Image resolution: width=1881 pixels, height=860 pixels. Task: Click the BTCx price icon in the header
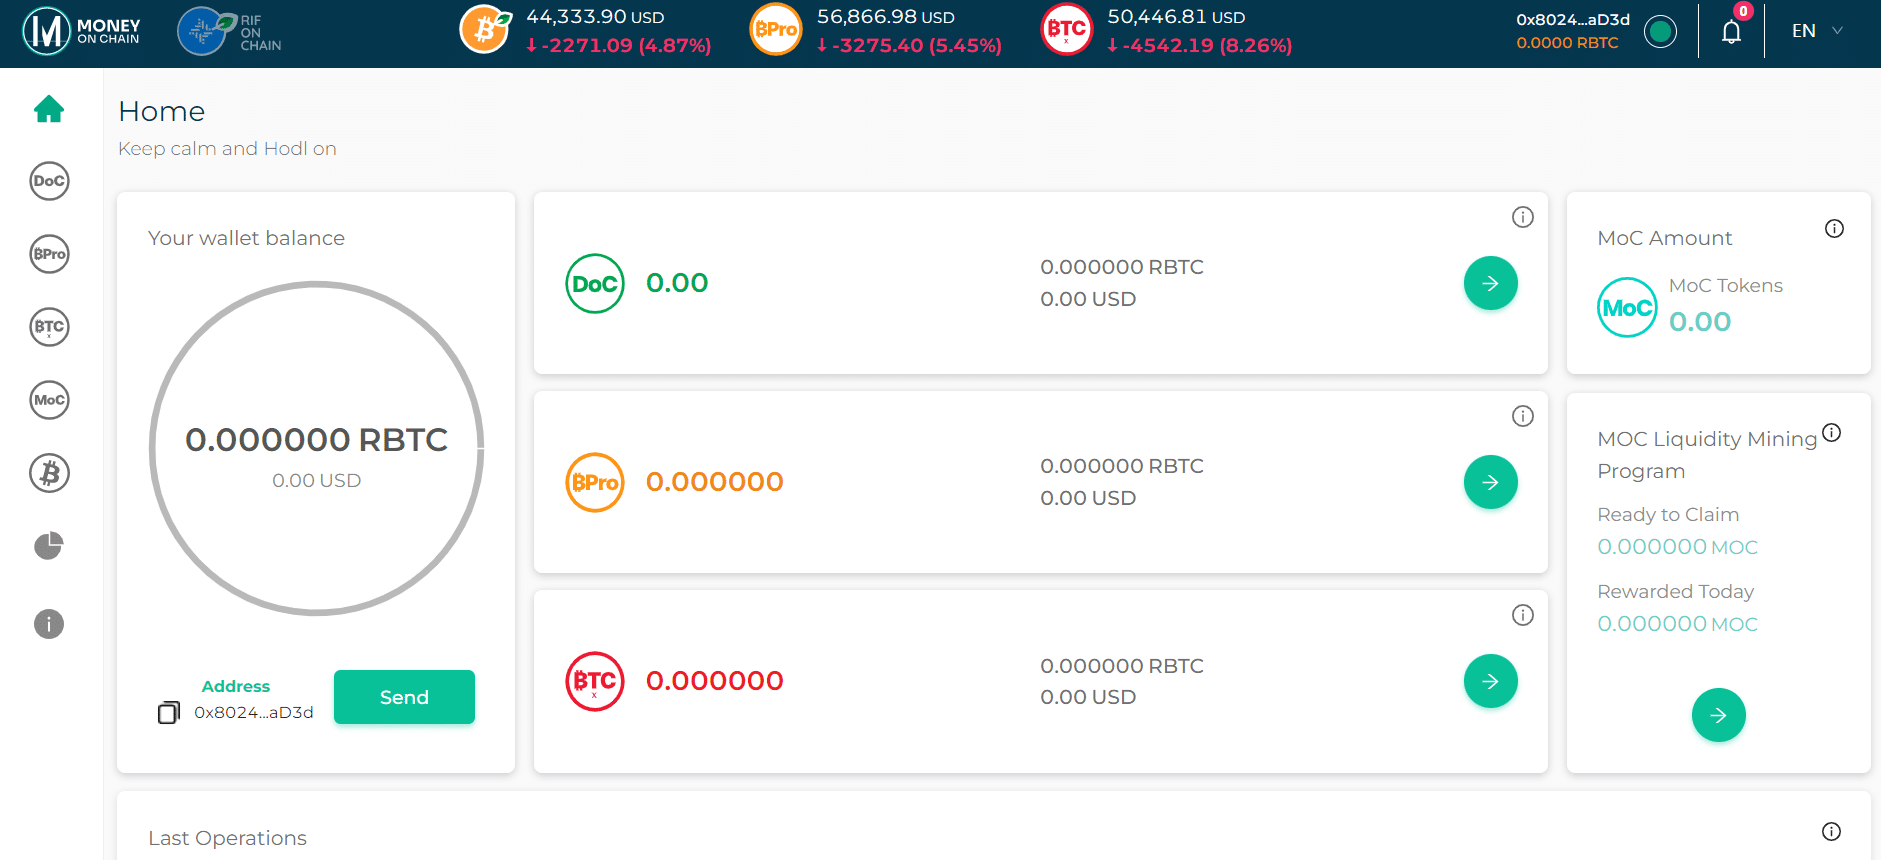pyautogui.click(x=1066, y=30)
